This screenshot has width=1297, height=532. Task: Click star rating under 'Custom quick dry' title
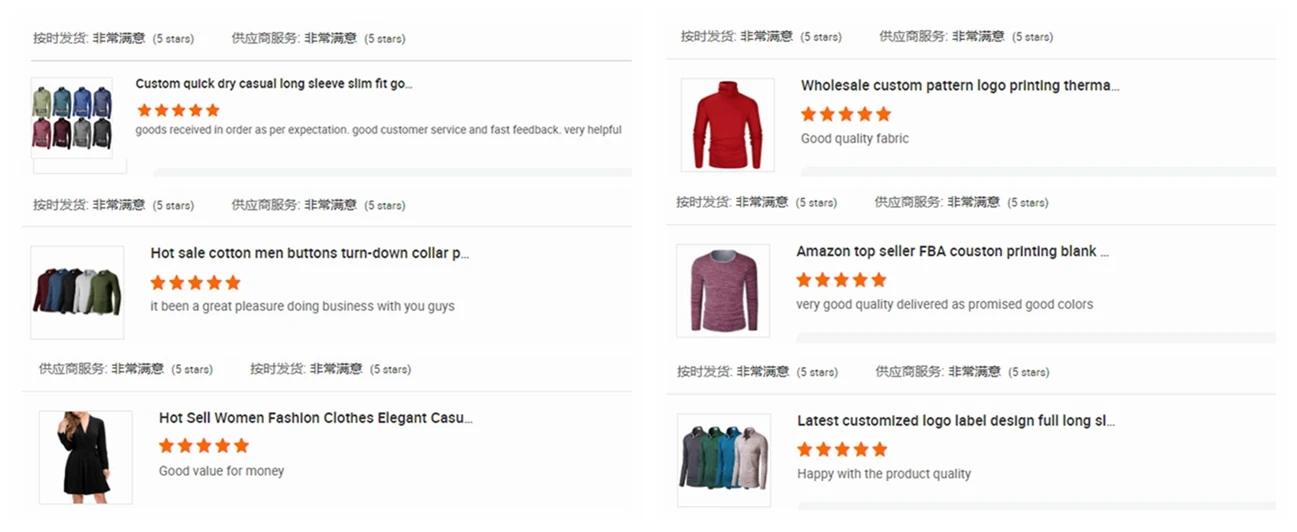(178, 110)
